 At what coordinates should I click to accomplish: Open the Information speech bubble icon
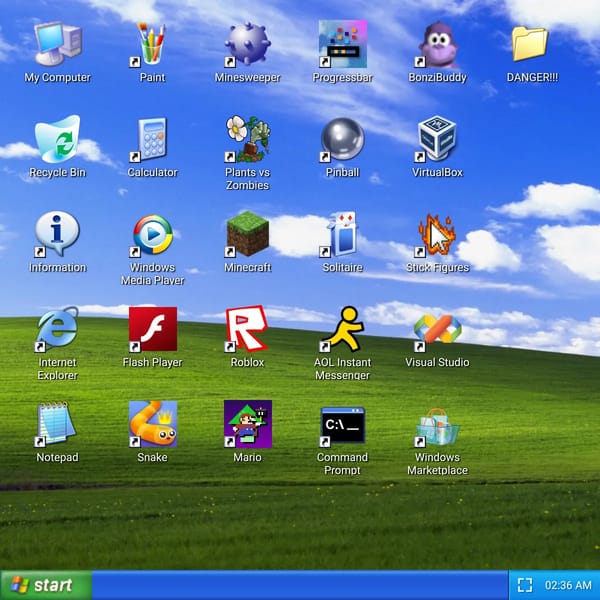click(57, 234)
